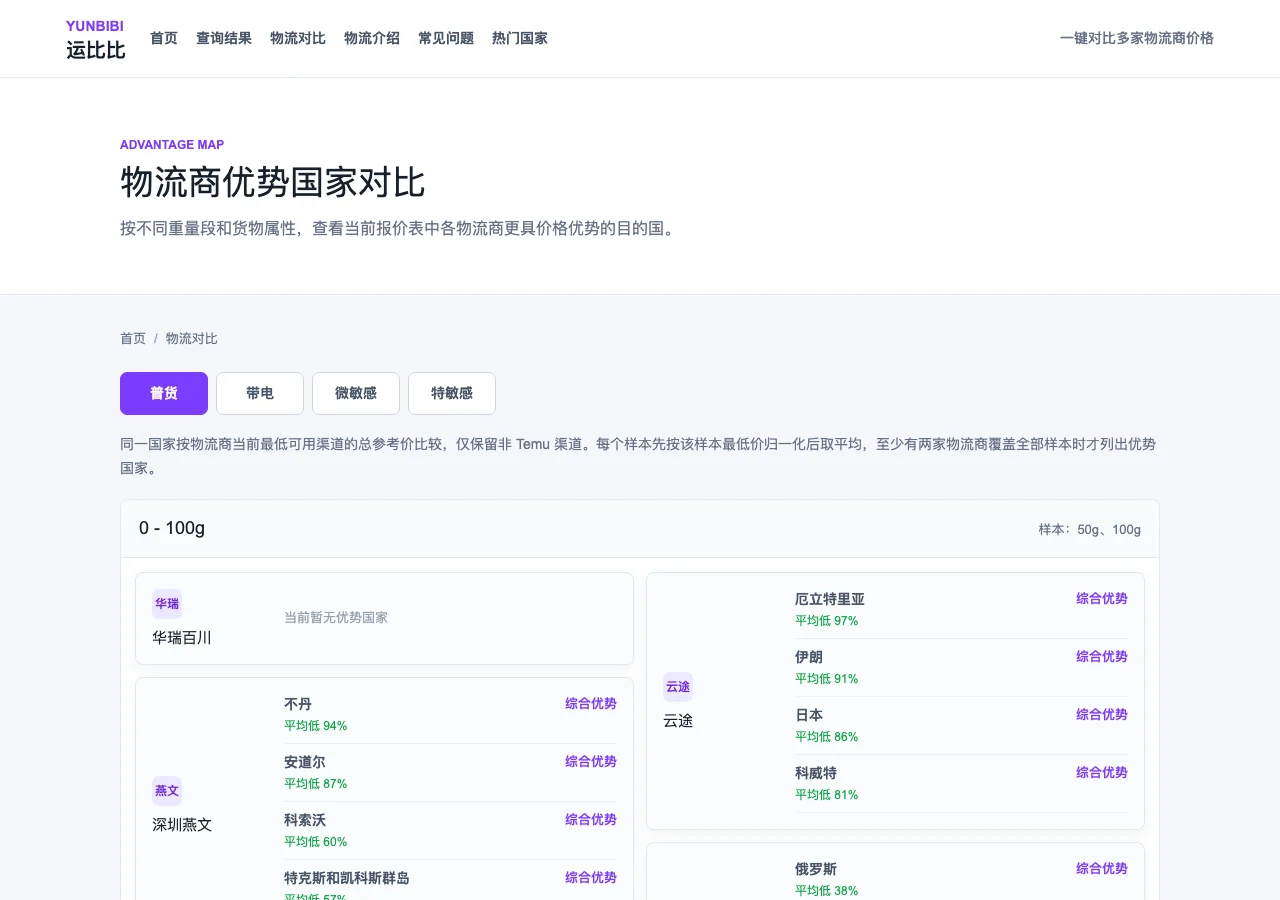
Task: Click the 云途 carrier name under its badge
Action: pyautogui.click(x=678, y=720)
